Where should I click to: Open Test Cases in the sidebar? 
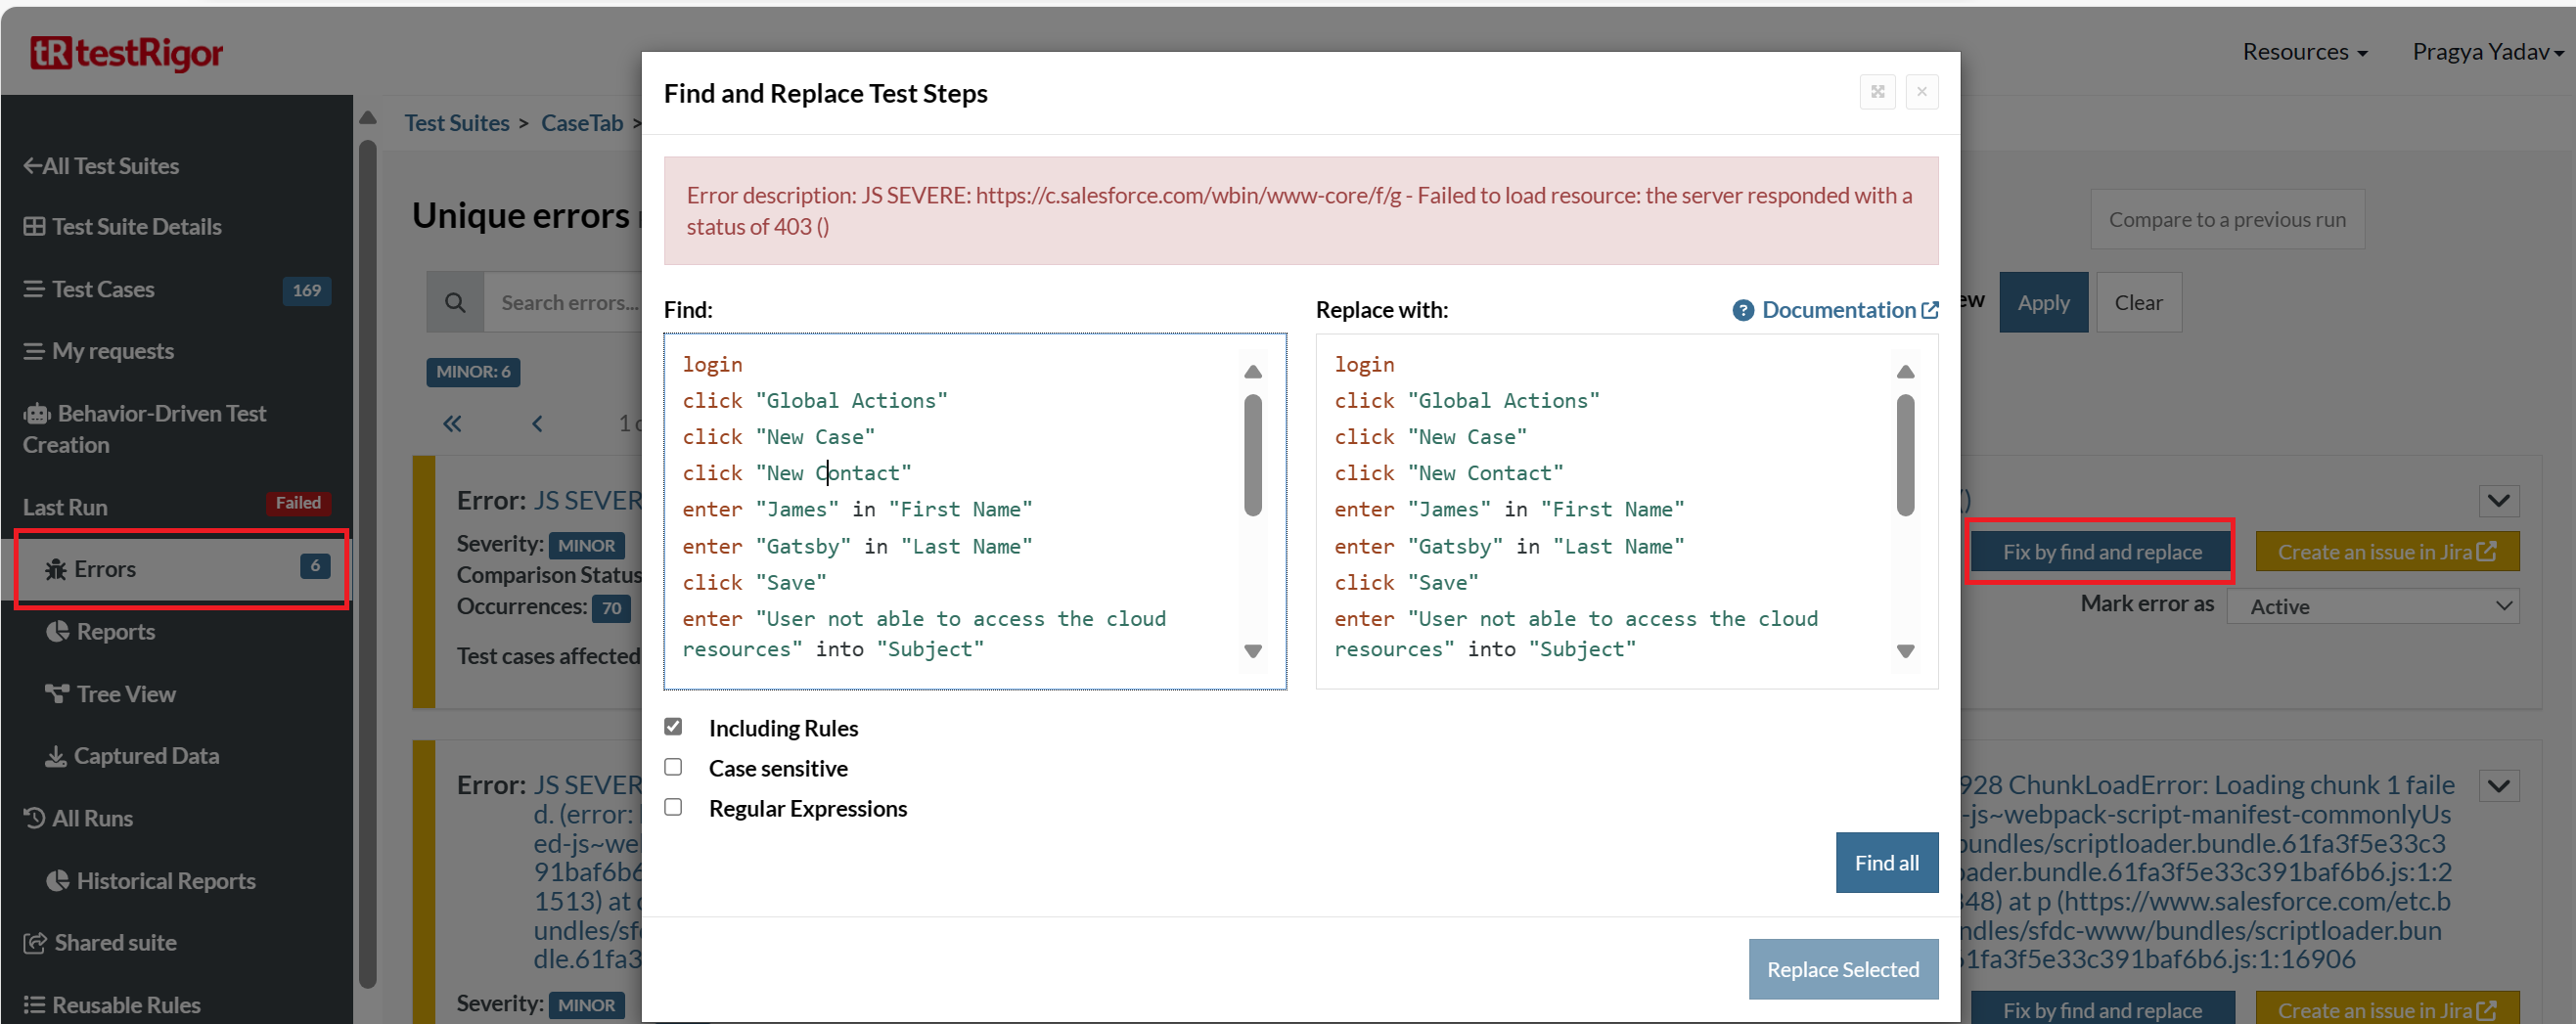click(x=103, y=289)
